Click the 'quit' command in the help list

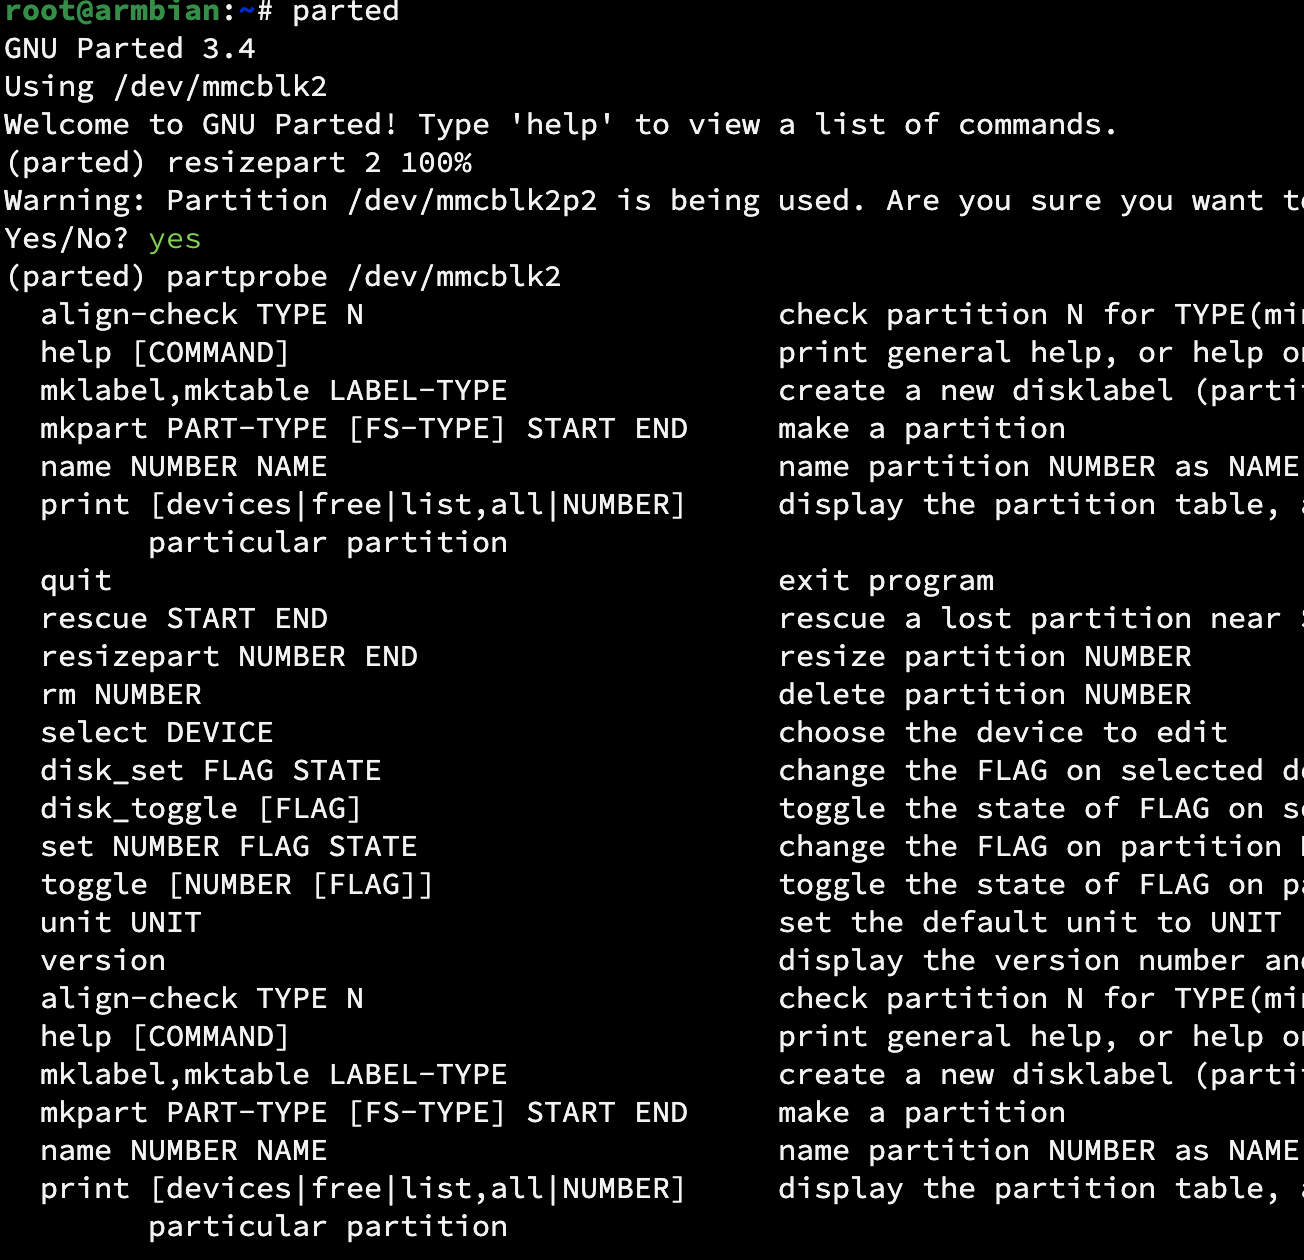76,581
